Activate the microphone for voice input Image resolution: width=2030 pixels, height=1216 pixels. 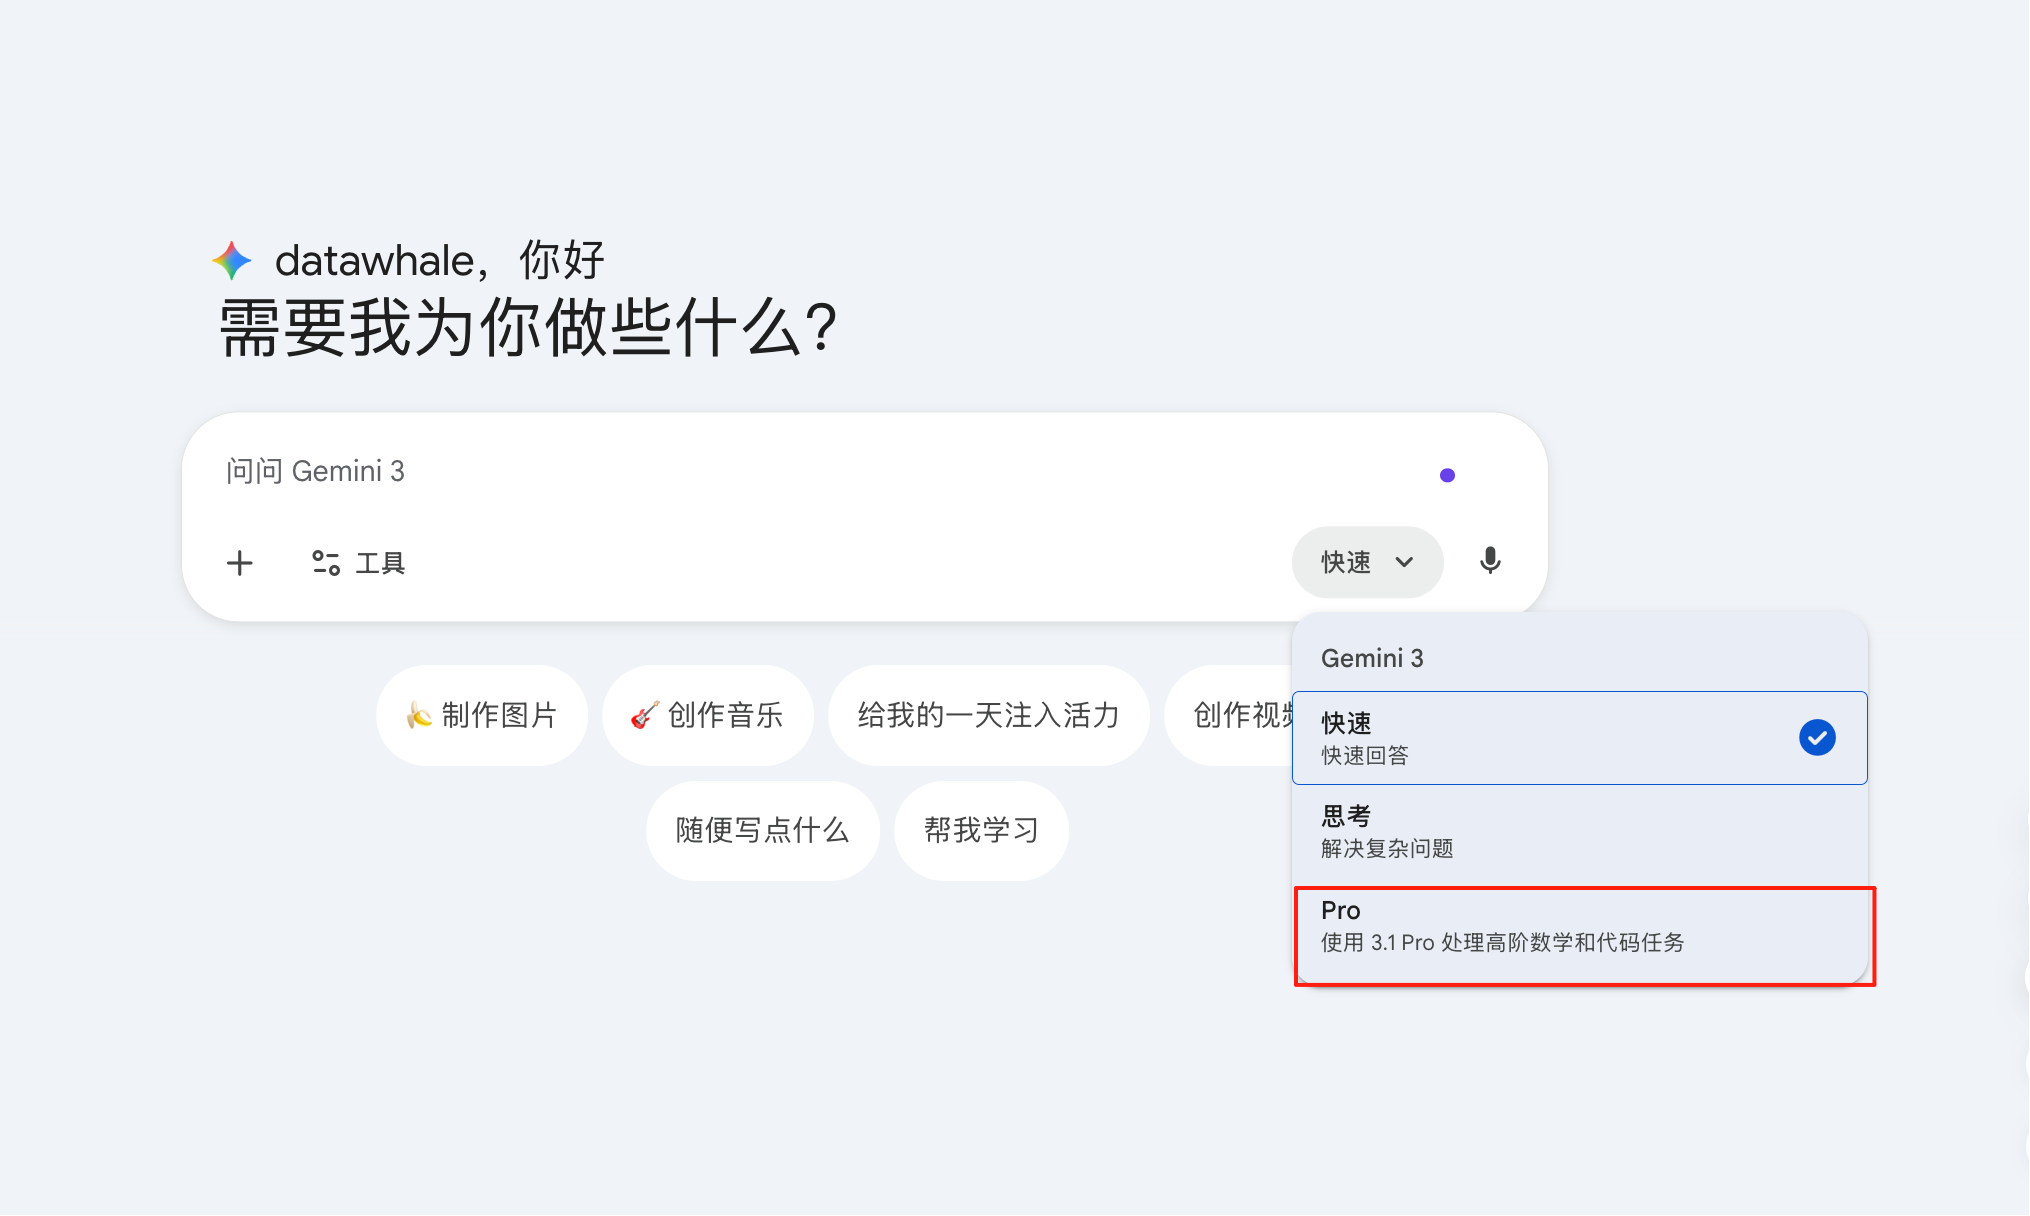[1489, 562]
